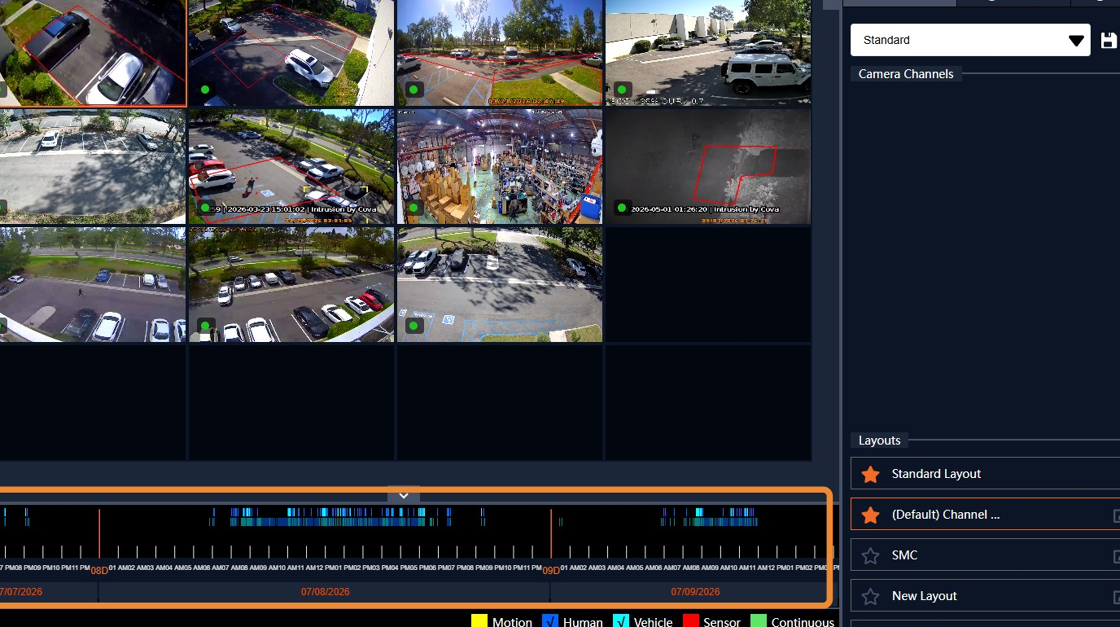Collapse the timeline with the chevron handle

[404, 496]
